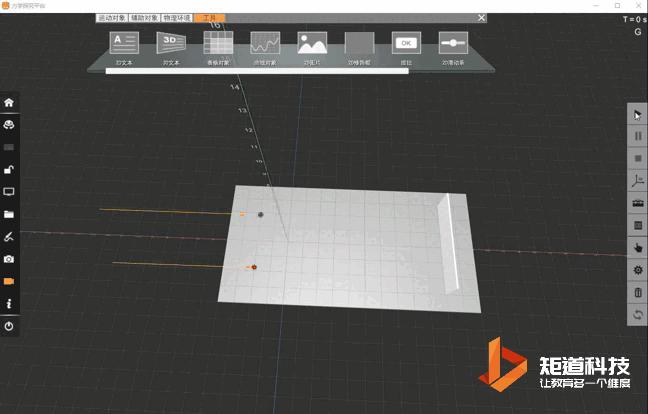Switch to the 辅助对象 tab
The width and height of the screenshot is (648, 414).
(144, 18)
